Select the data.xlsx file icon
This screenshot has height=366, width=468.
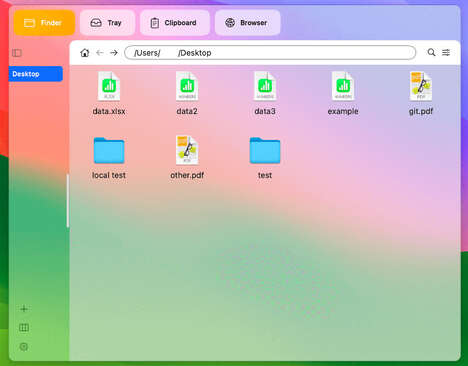(x=109, y=86)
